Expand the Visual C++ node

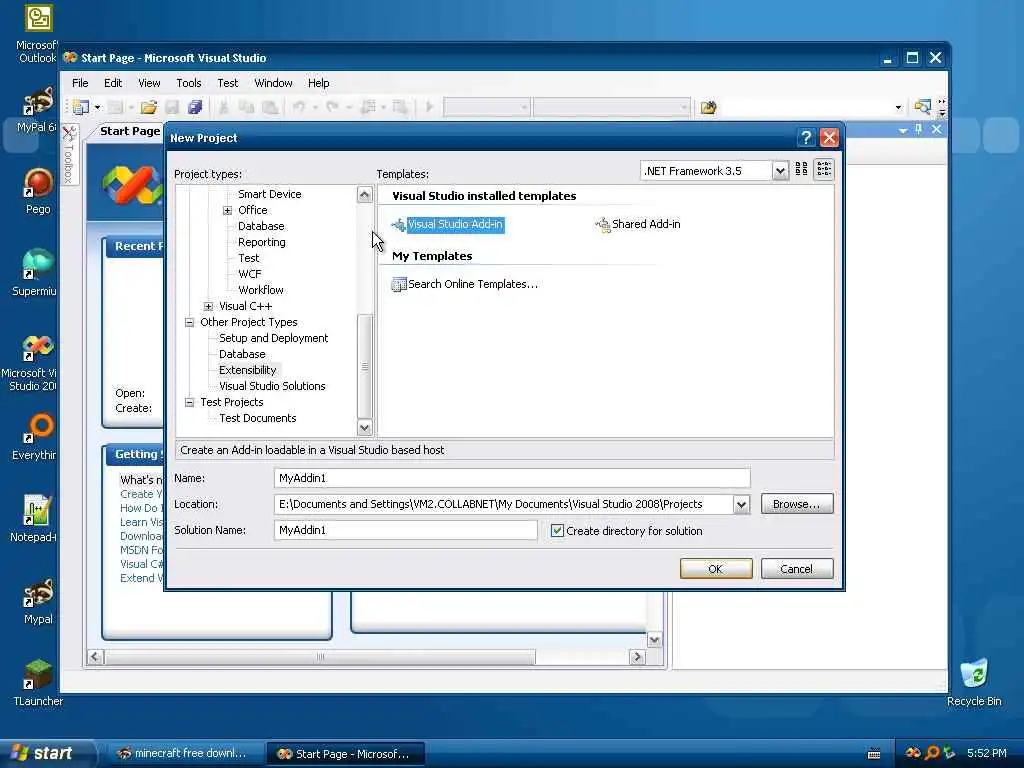pos(208,306)
